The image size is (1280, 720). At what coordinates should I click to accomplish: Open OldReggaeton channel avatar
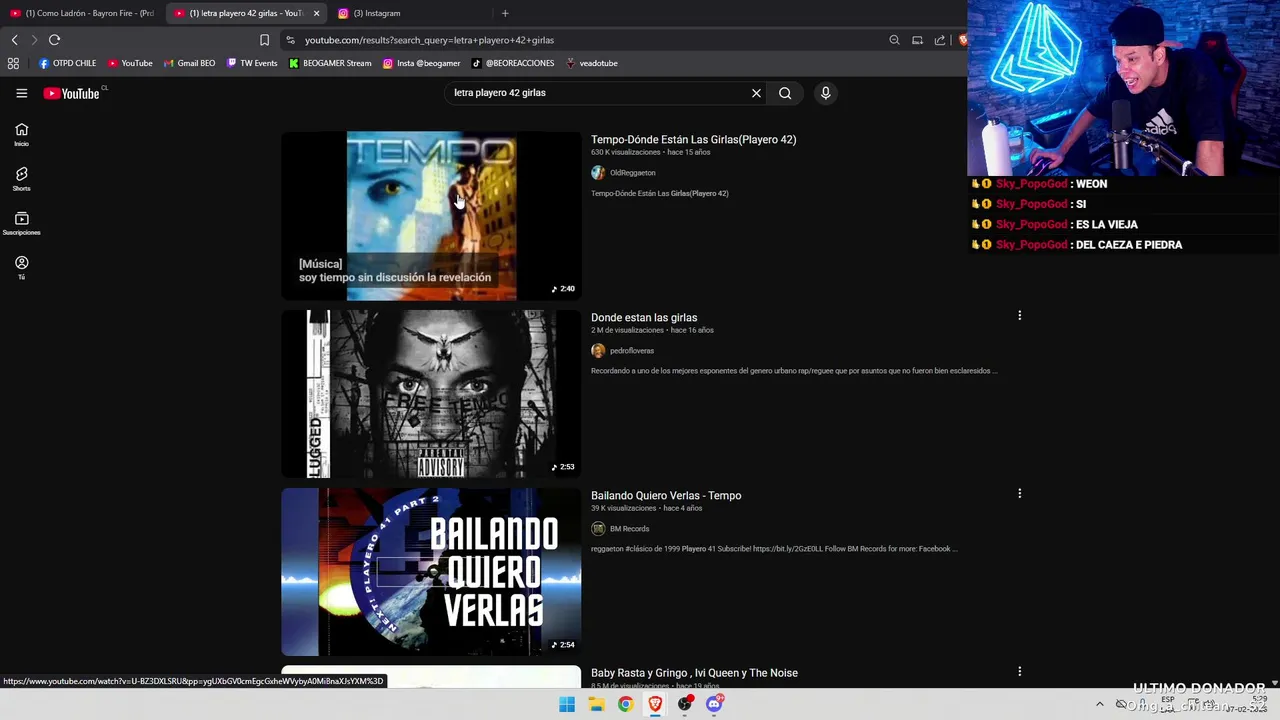click(x=598, y=173)
